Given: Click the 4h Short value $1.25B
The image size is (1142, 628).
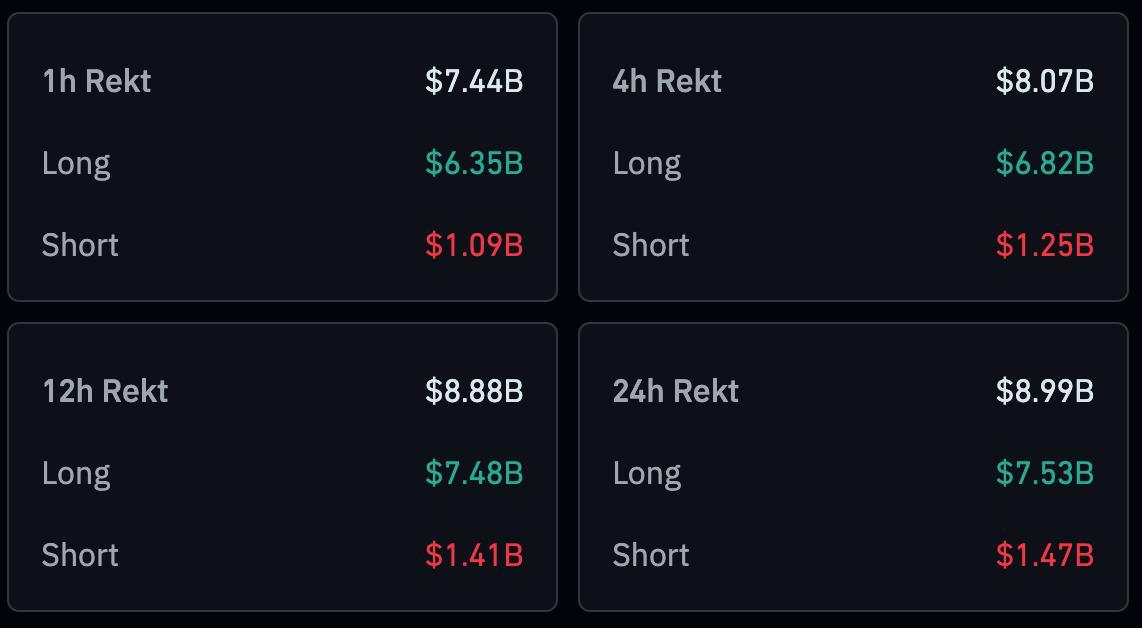Looking at the screenshot, I should pyautogui.click(x=1045, y=245).
